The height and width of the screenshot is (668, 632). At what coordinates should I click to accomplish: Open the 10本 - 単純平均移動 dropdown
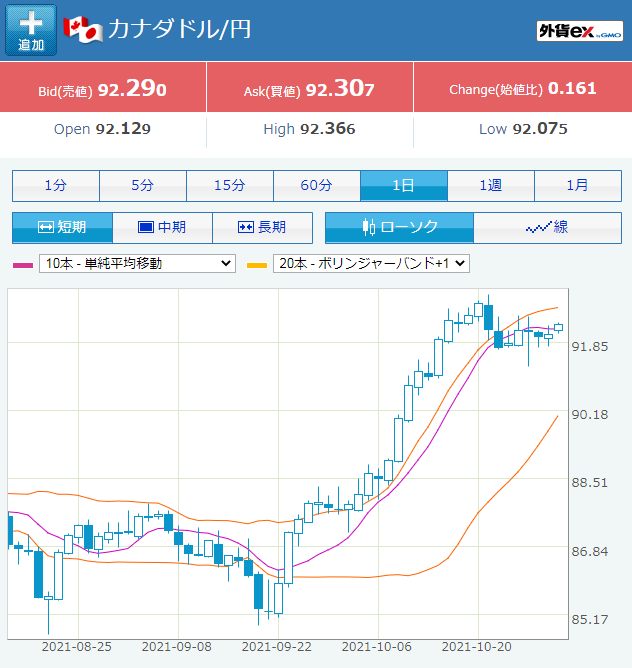[137, 263]
